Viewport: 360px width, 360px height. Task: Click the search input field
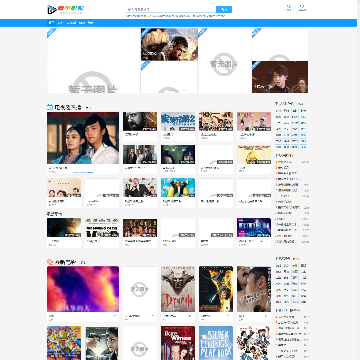(x=171, y=9)
